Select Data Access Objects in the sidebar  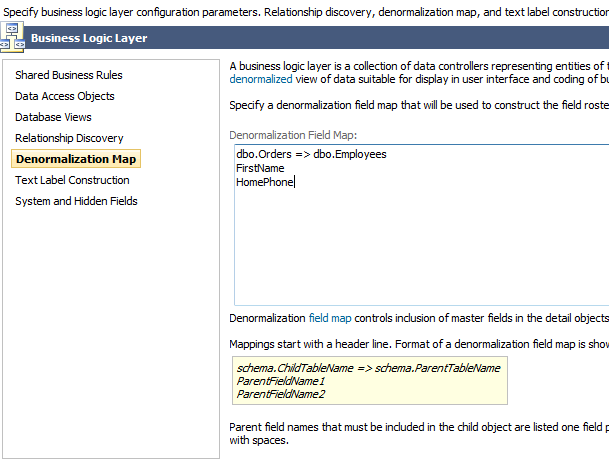65,96
